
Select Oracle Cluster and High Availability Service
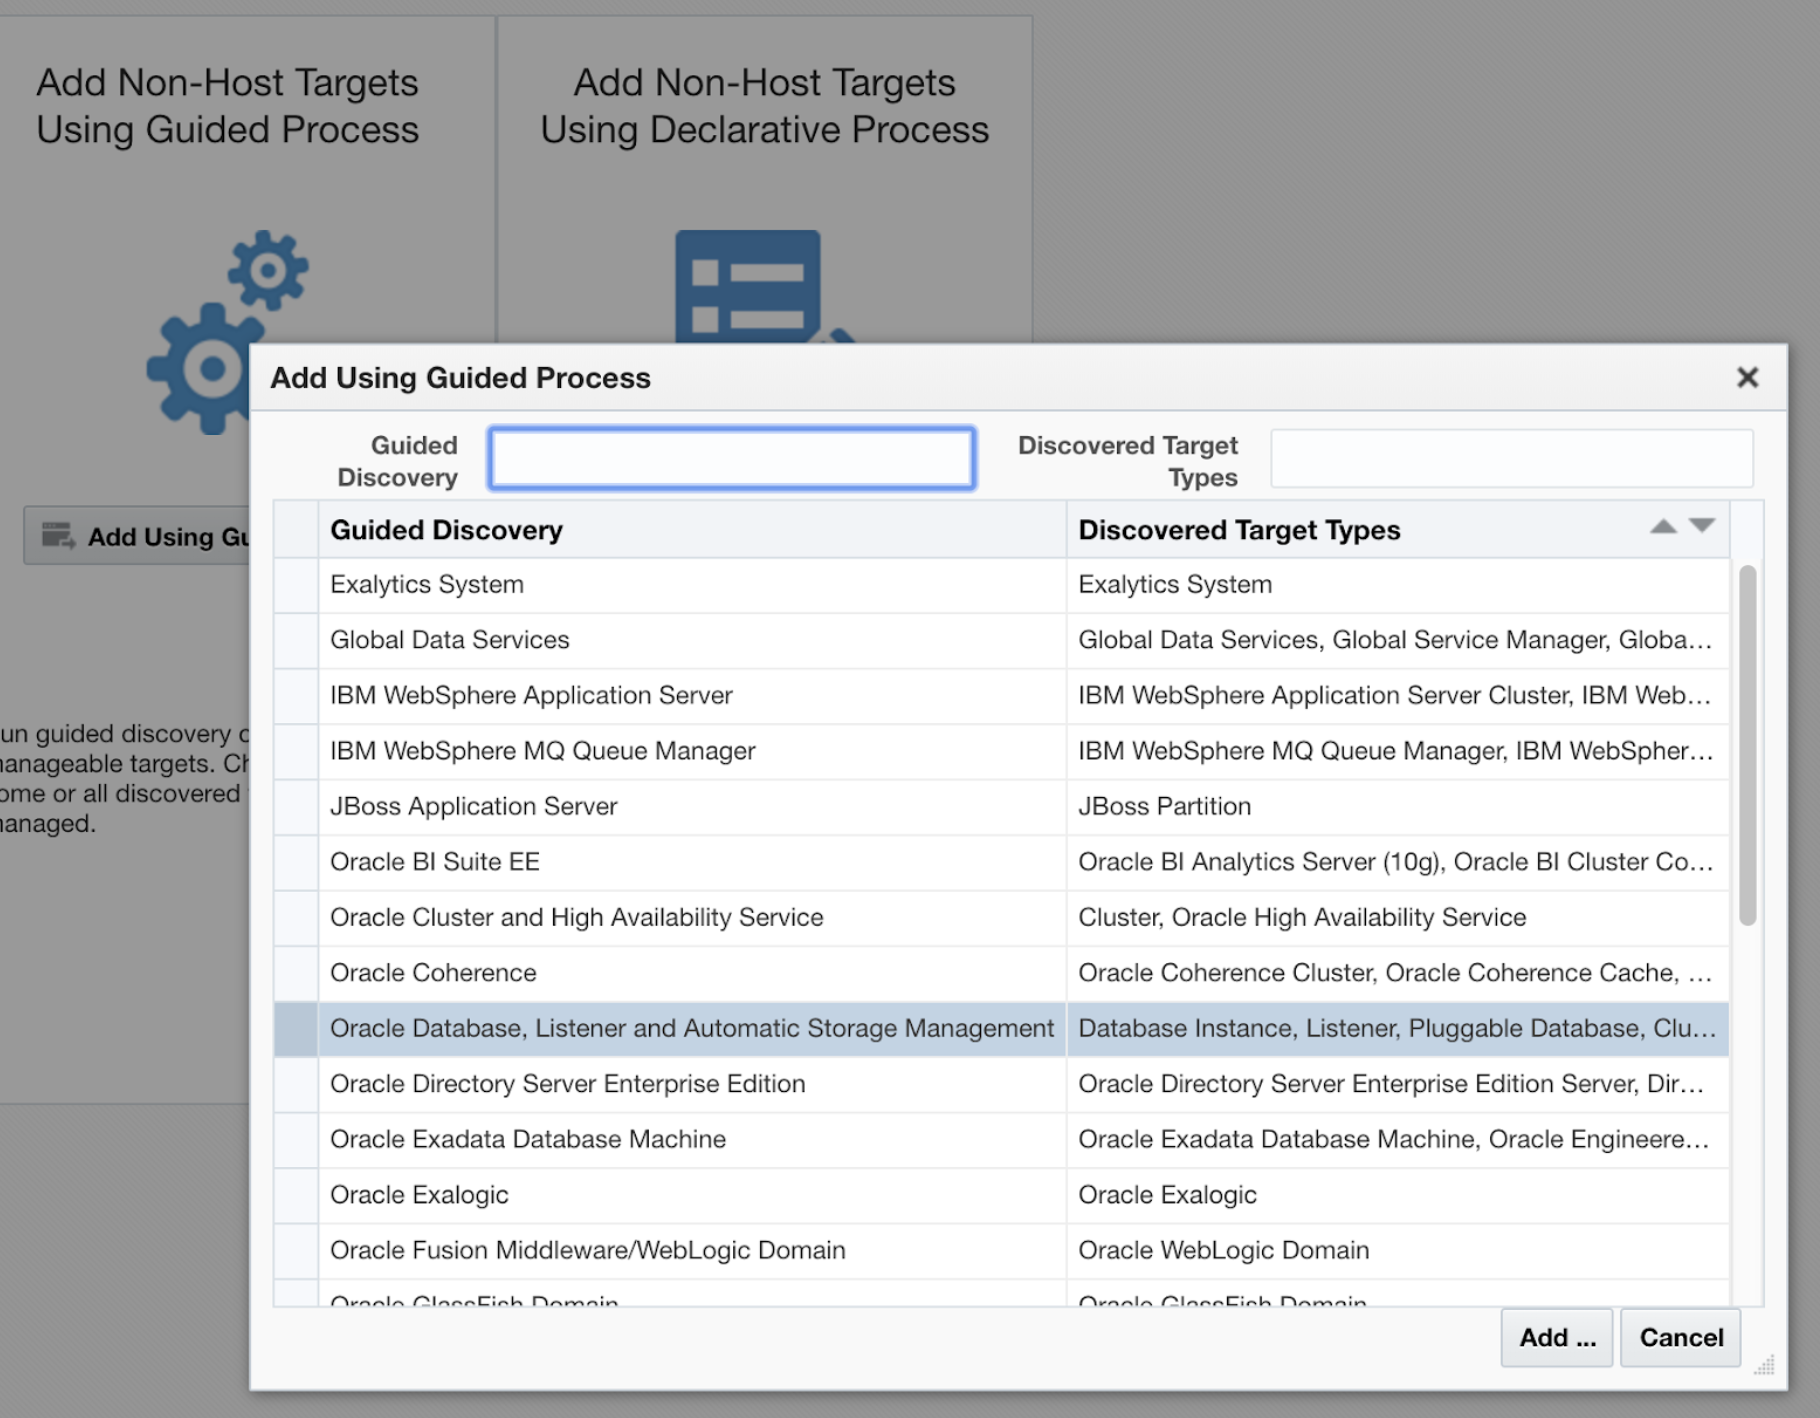[1001, 918]
